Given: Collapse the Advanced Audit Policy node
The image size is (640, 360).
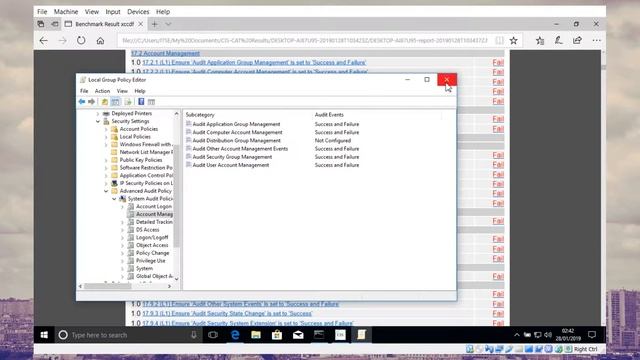Looking at the screenshot, I should [106, 191].
